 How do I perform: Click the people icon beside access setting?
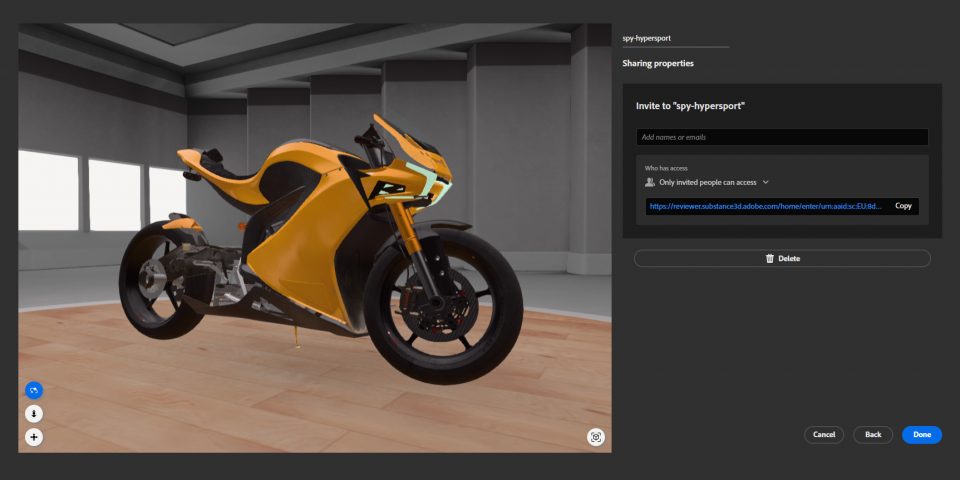[x=650, y=183]
